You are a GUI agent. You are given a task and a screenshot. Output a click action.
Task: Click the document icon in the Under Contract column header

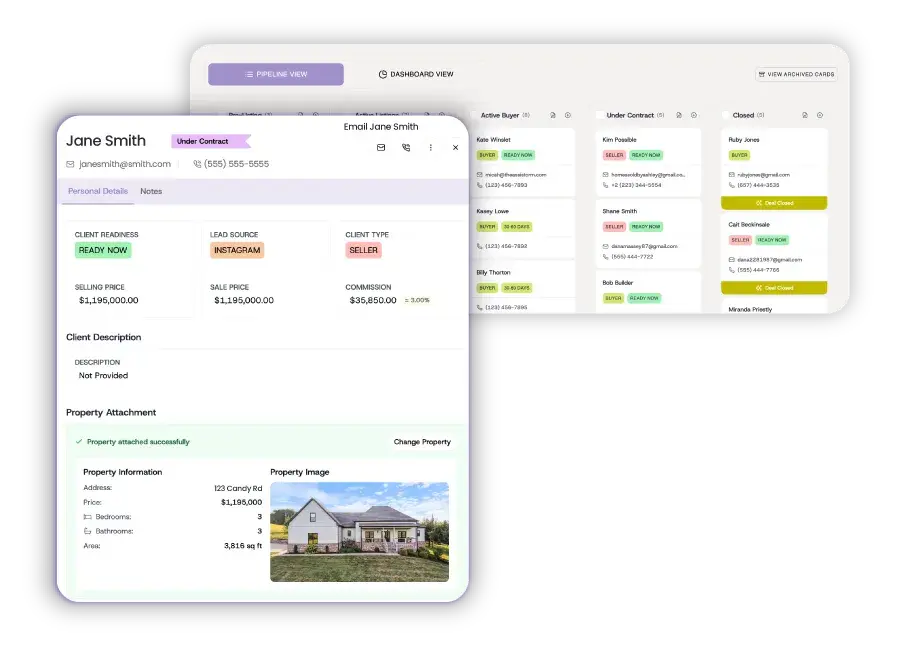point(679,115)
